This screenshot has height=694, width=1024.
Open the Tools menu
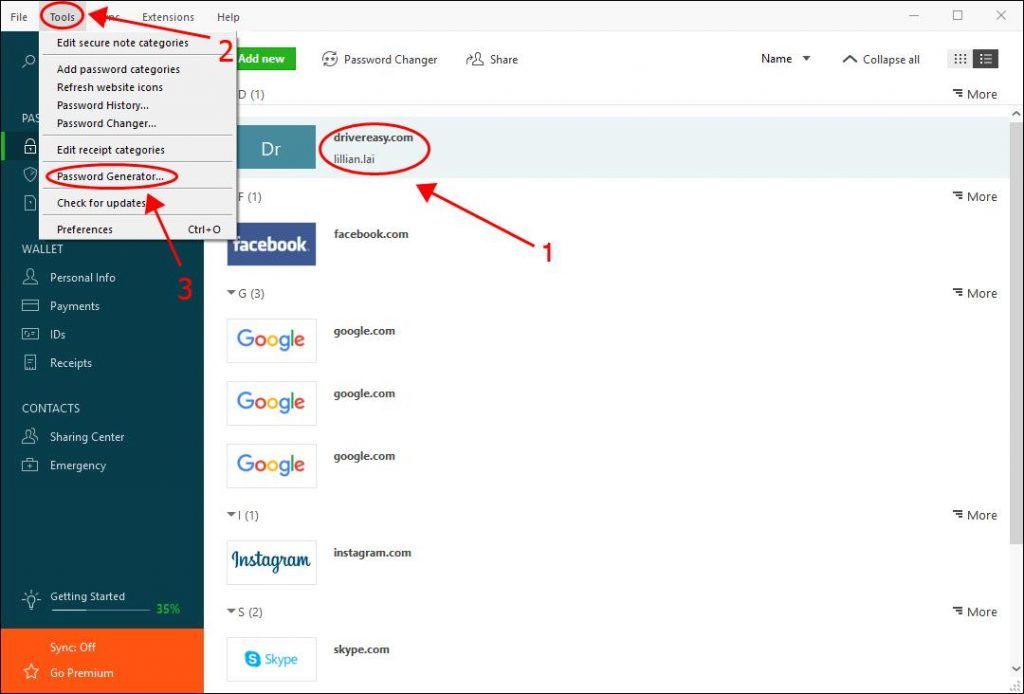point(61,16)
